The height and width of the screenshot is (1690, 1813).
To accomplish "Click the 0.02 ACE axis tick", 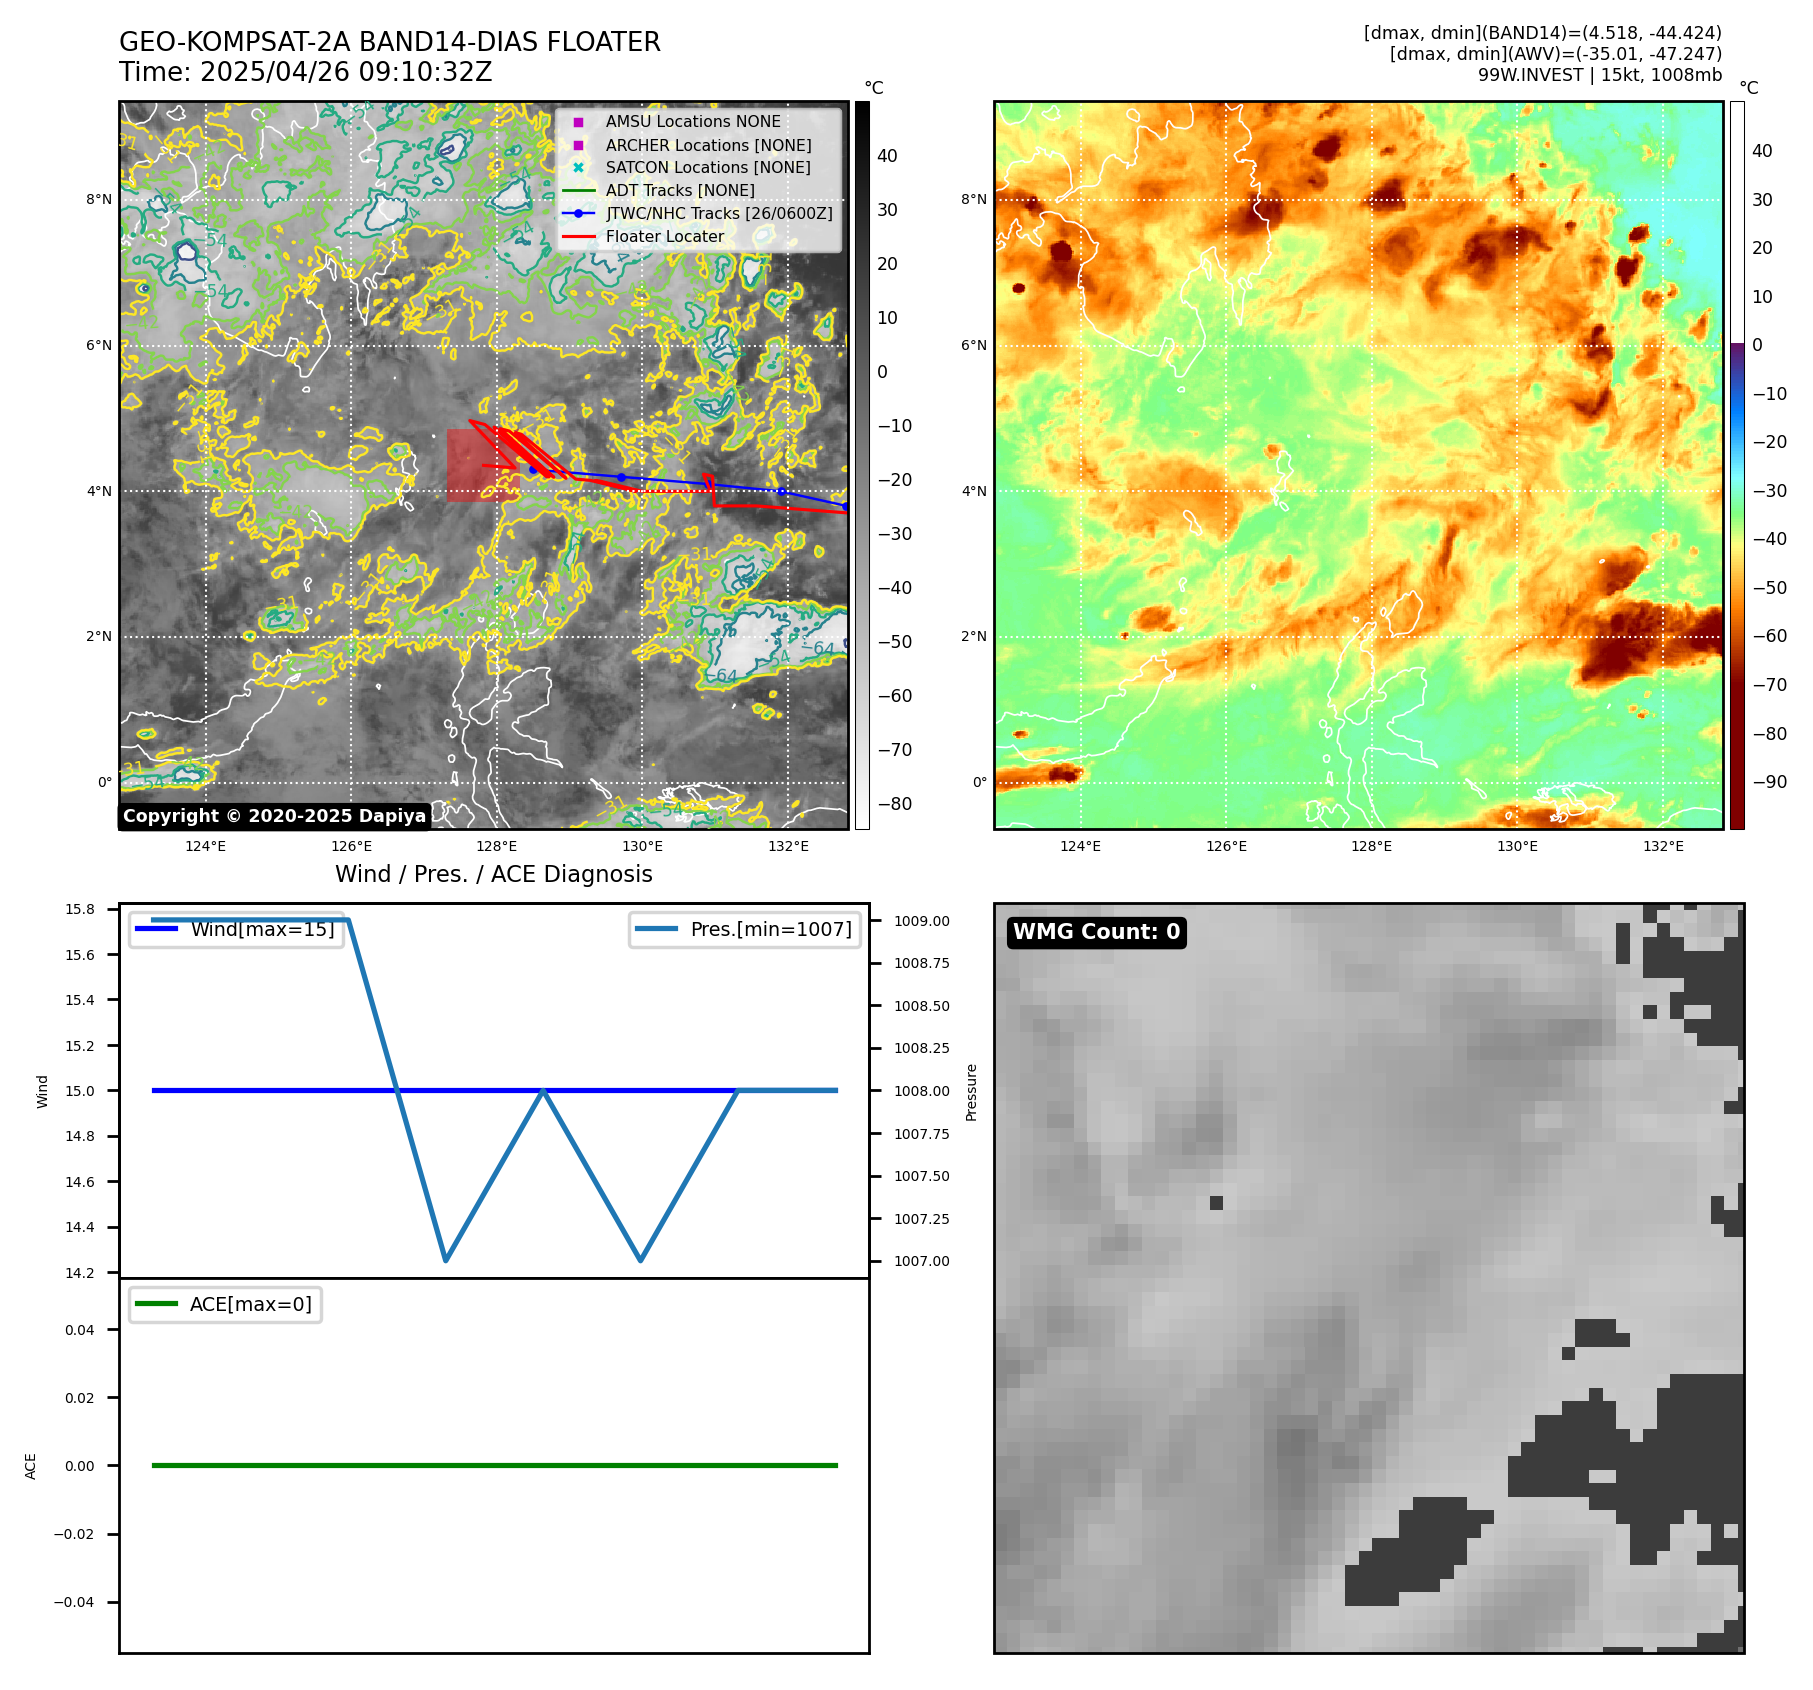I will pyautogui.click(x=80, y=1398).
